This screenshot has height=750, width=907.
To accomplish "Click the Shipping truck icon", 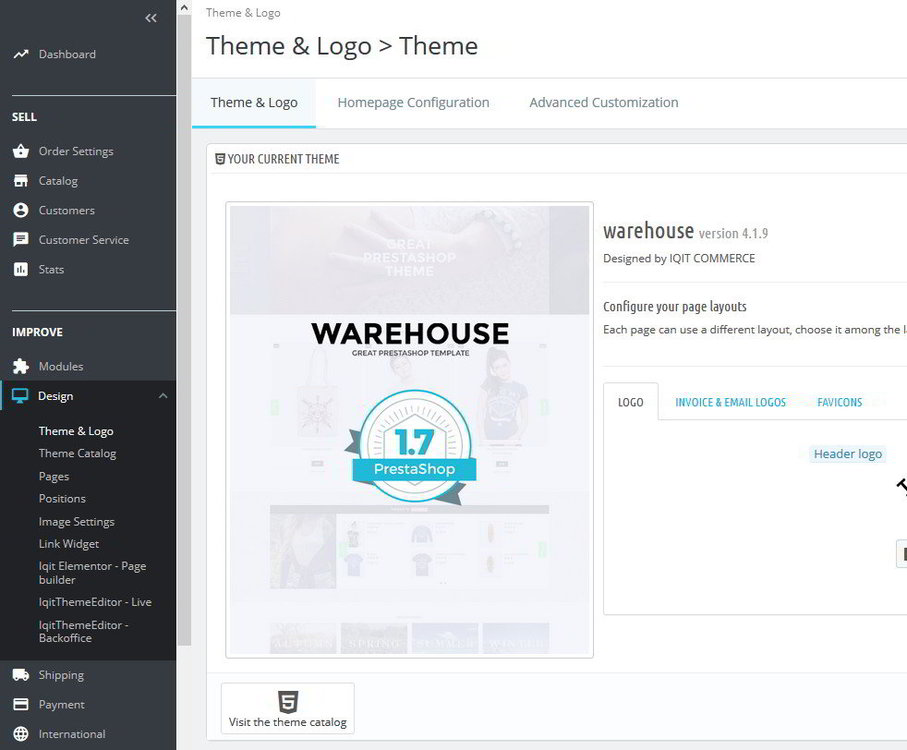I will [x=21, y=675].
